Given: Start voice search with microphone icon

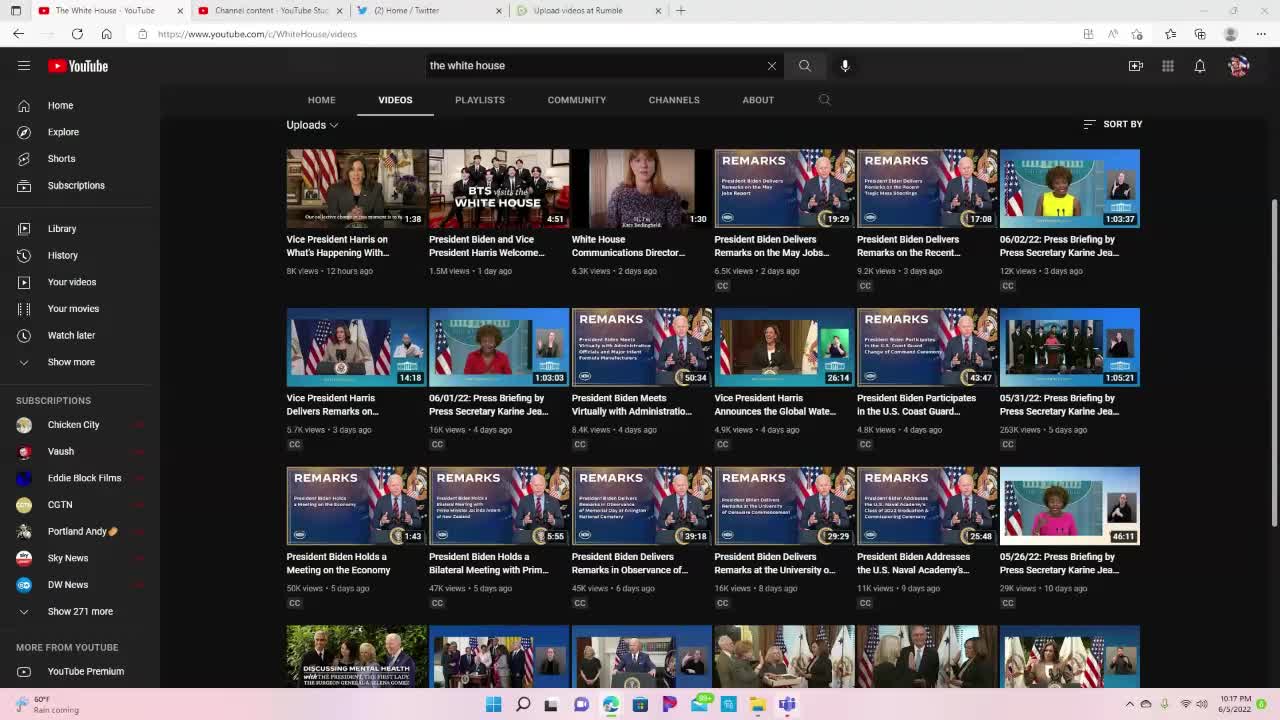Looking at the screenshot, I should (845, 66).
